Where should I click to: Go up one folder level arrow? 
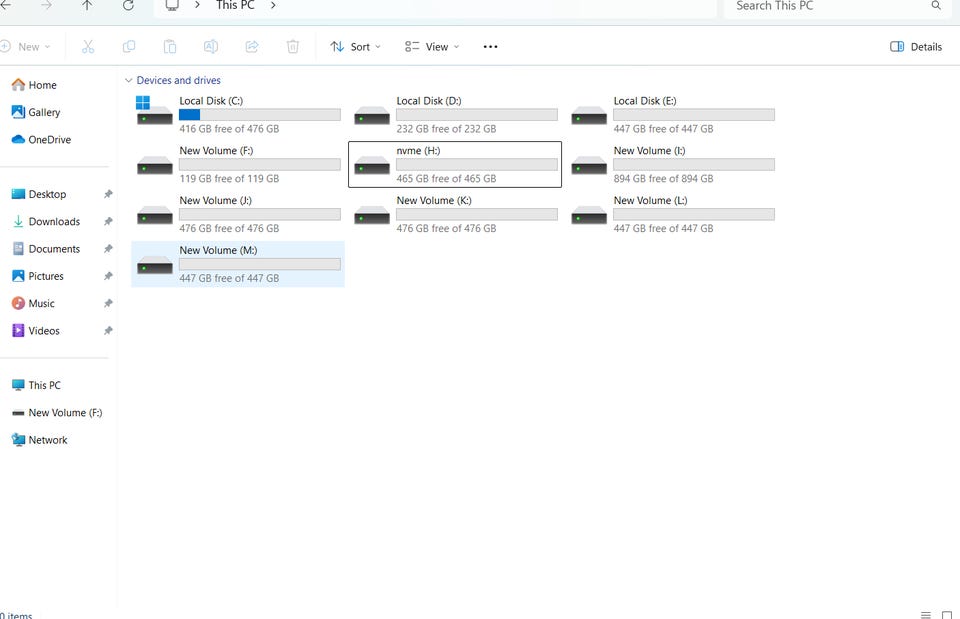click(87, 6)
